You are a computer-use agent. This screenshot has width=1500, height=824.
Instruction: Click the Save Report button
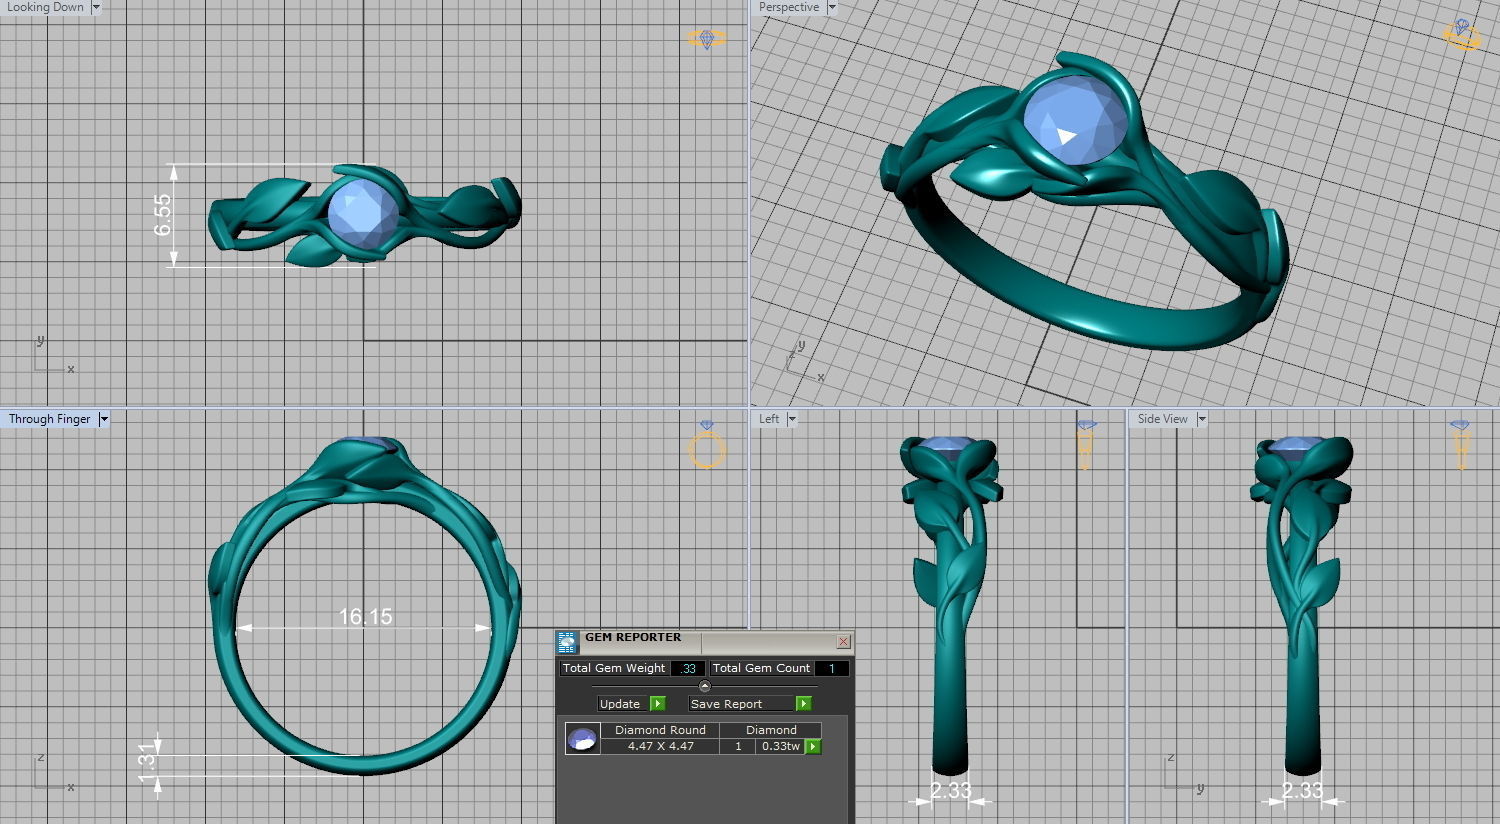(x=740, y=704)
